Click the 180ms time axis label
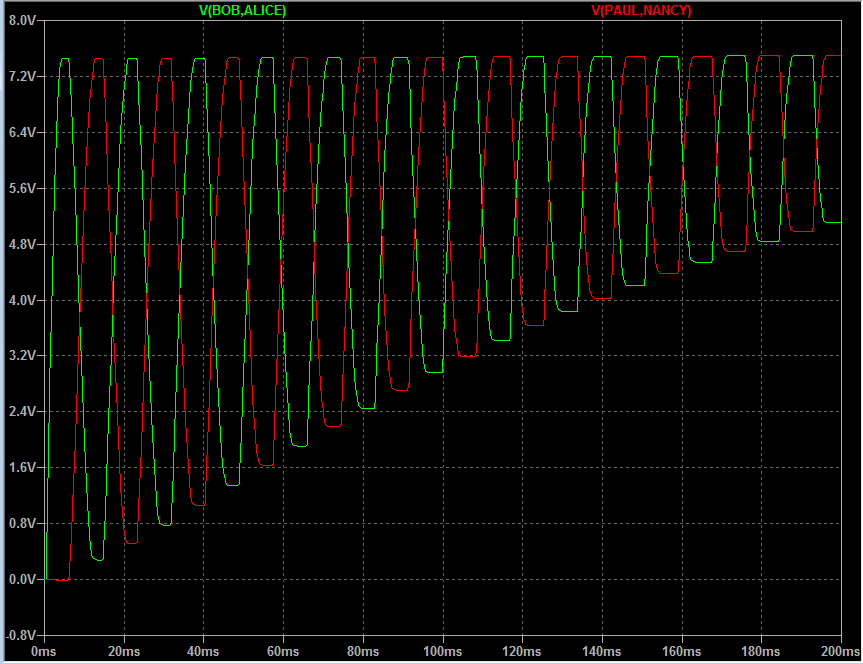This screenshot has height=664, width=863. (761, 652)
